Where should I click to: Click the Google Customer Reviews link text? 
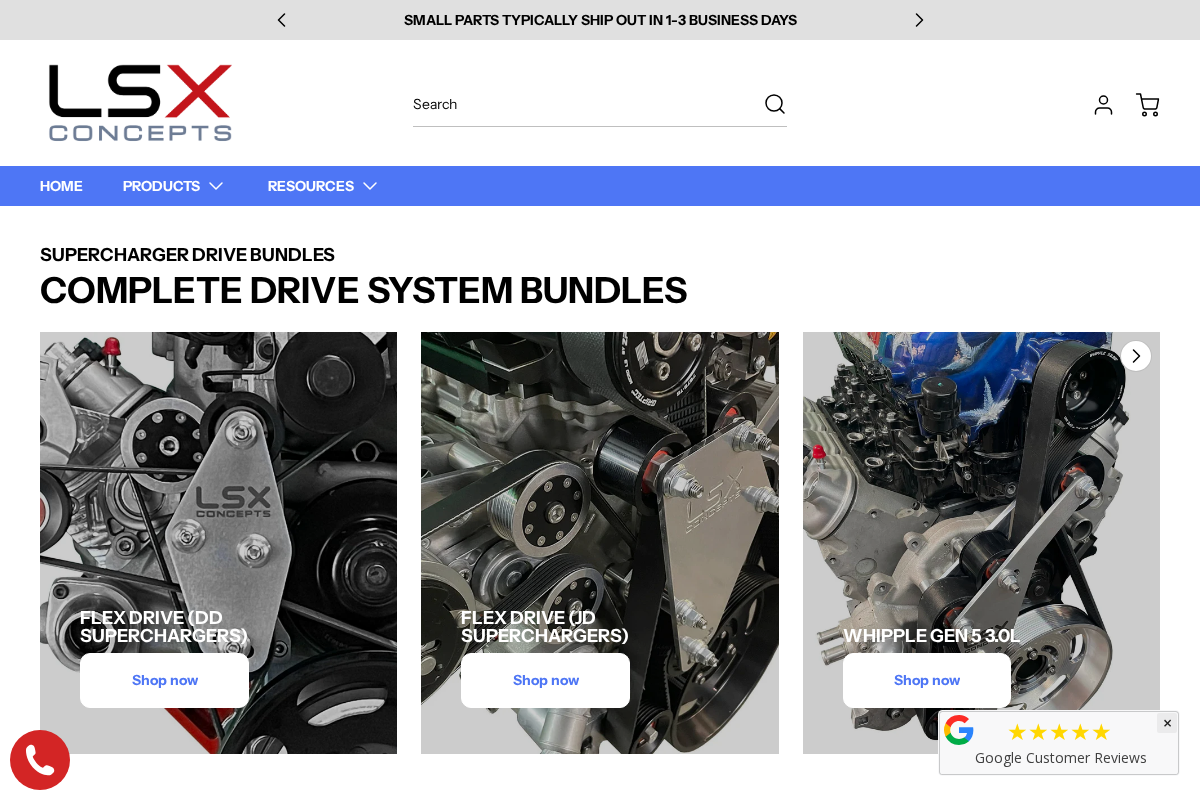(x=1062, y=758)
